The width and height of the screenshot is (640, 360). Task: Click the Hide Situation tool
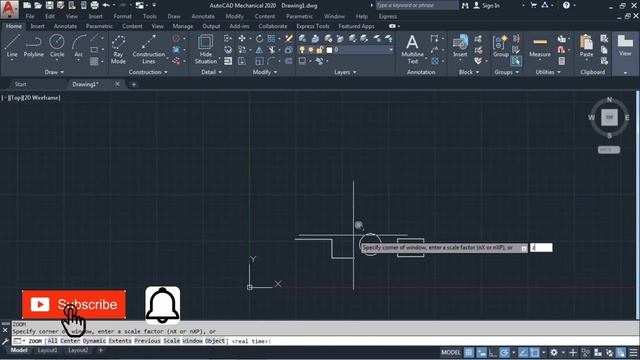205,49
